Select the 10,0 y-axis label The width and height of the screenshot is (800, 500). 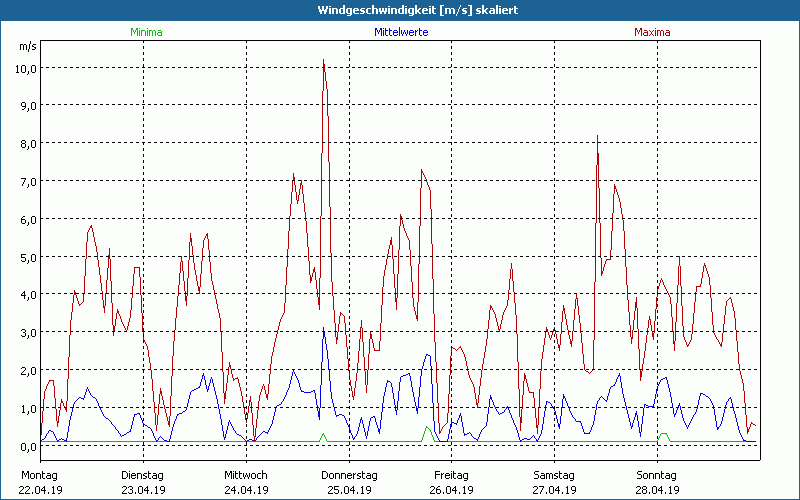pyautogui.click(x=25, y=68)
